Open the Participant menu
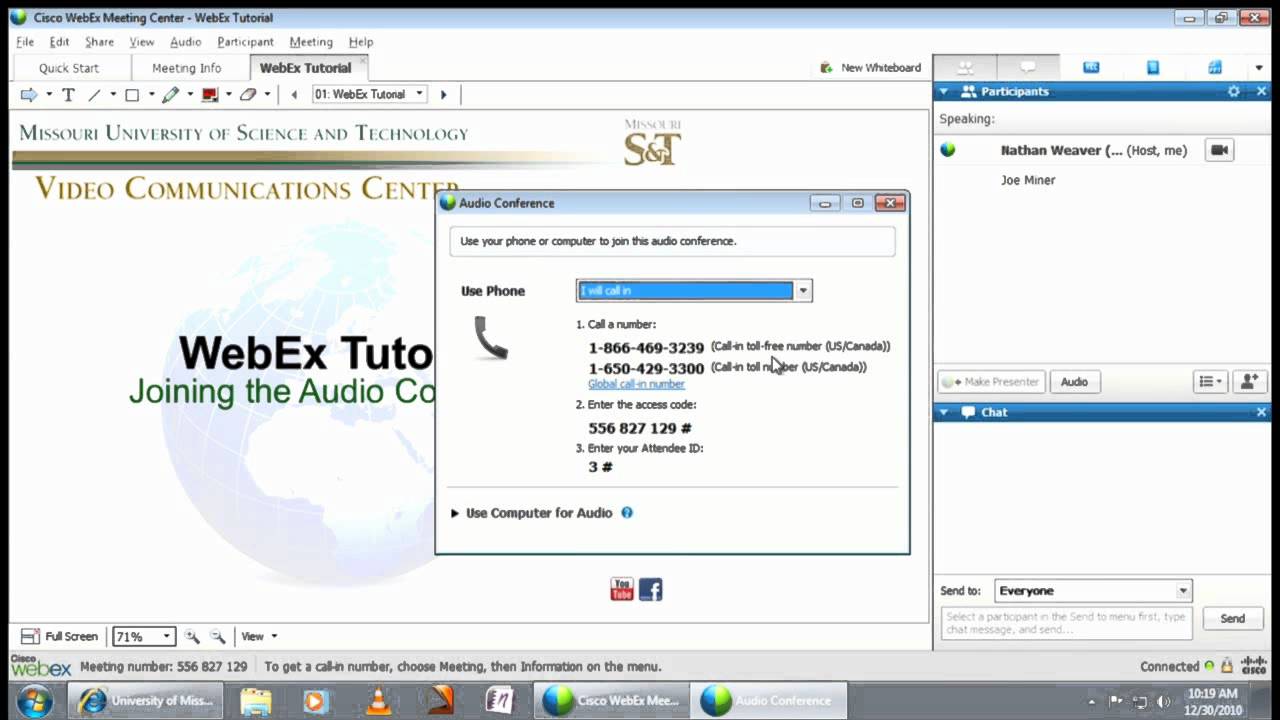Viewport: 1280px width, 720px height. tap(245, 42)
